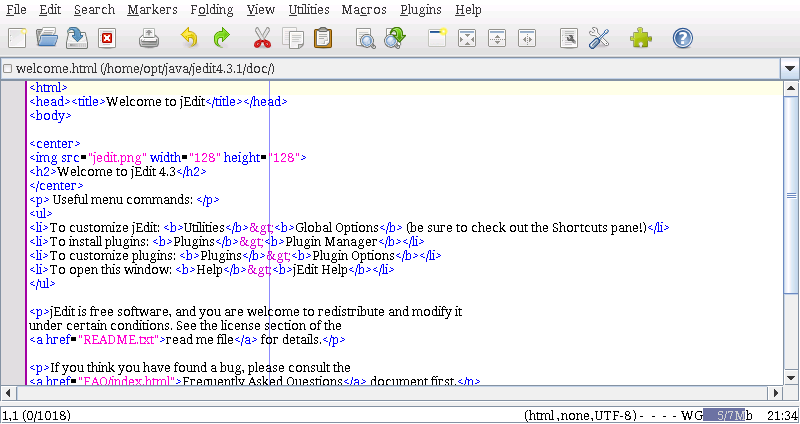Open Plugin Manager via the green puzzle icon
Image resolution: width=800 pixels, height=424 pixels.
click(640, 39)
